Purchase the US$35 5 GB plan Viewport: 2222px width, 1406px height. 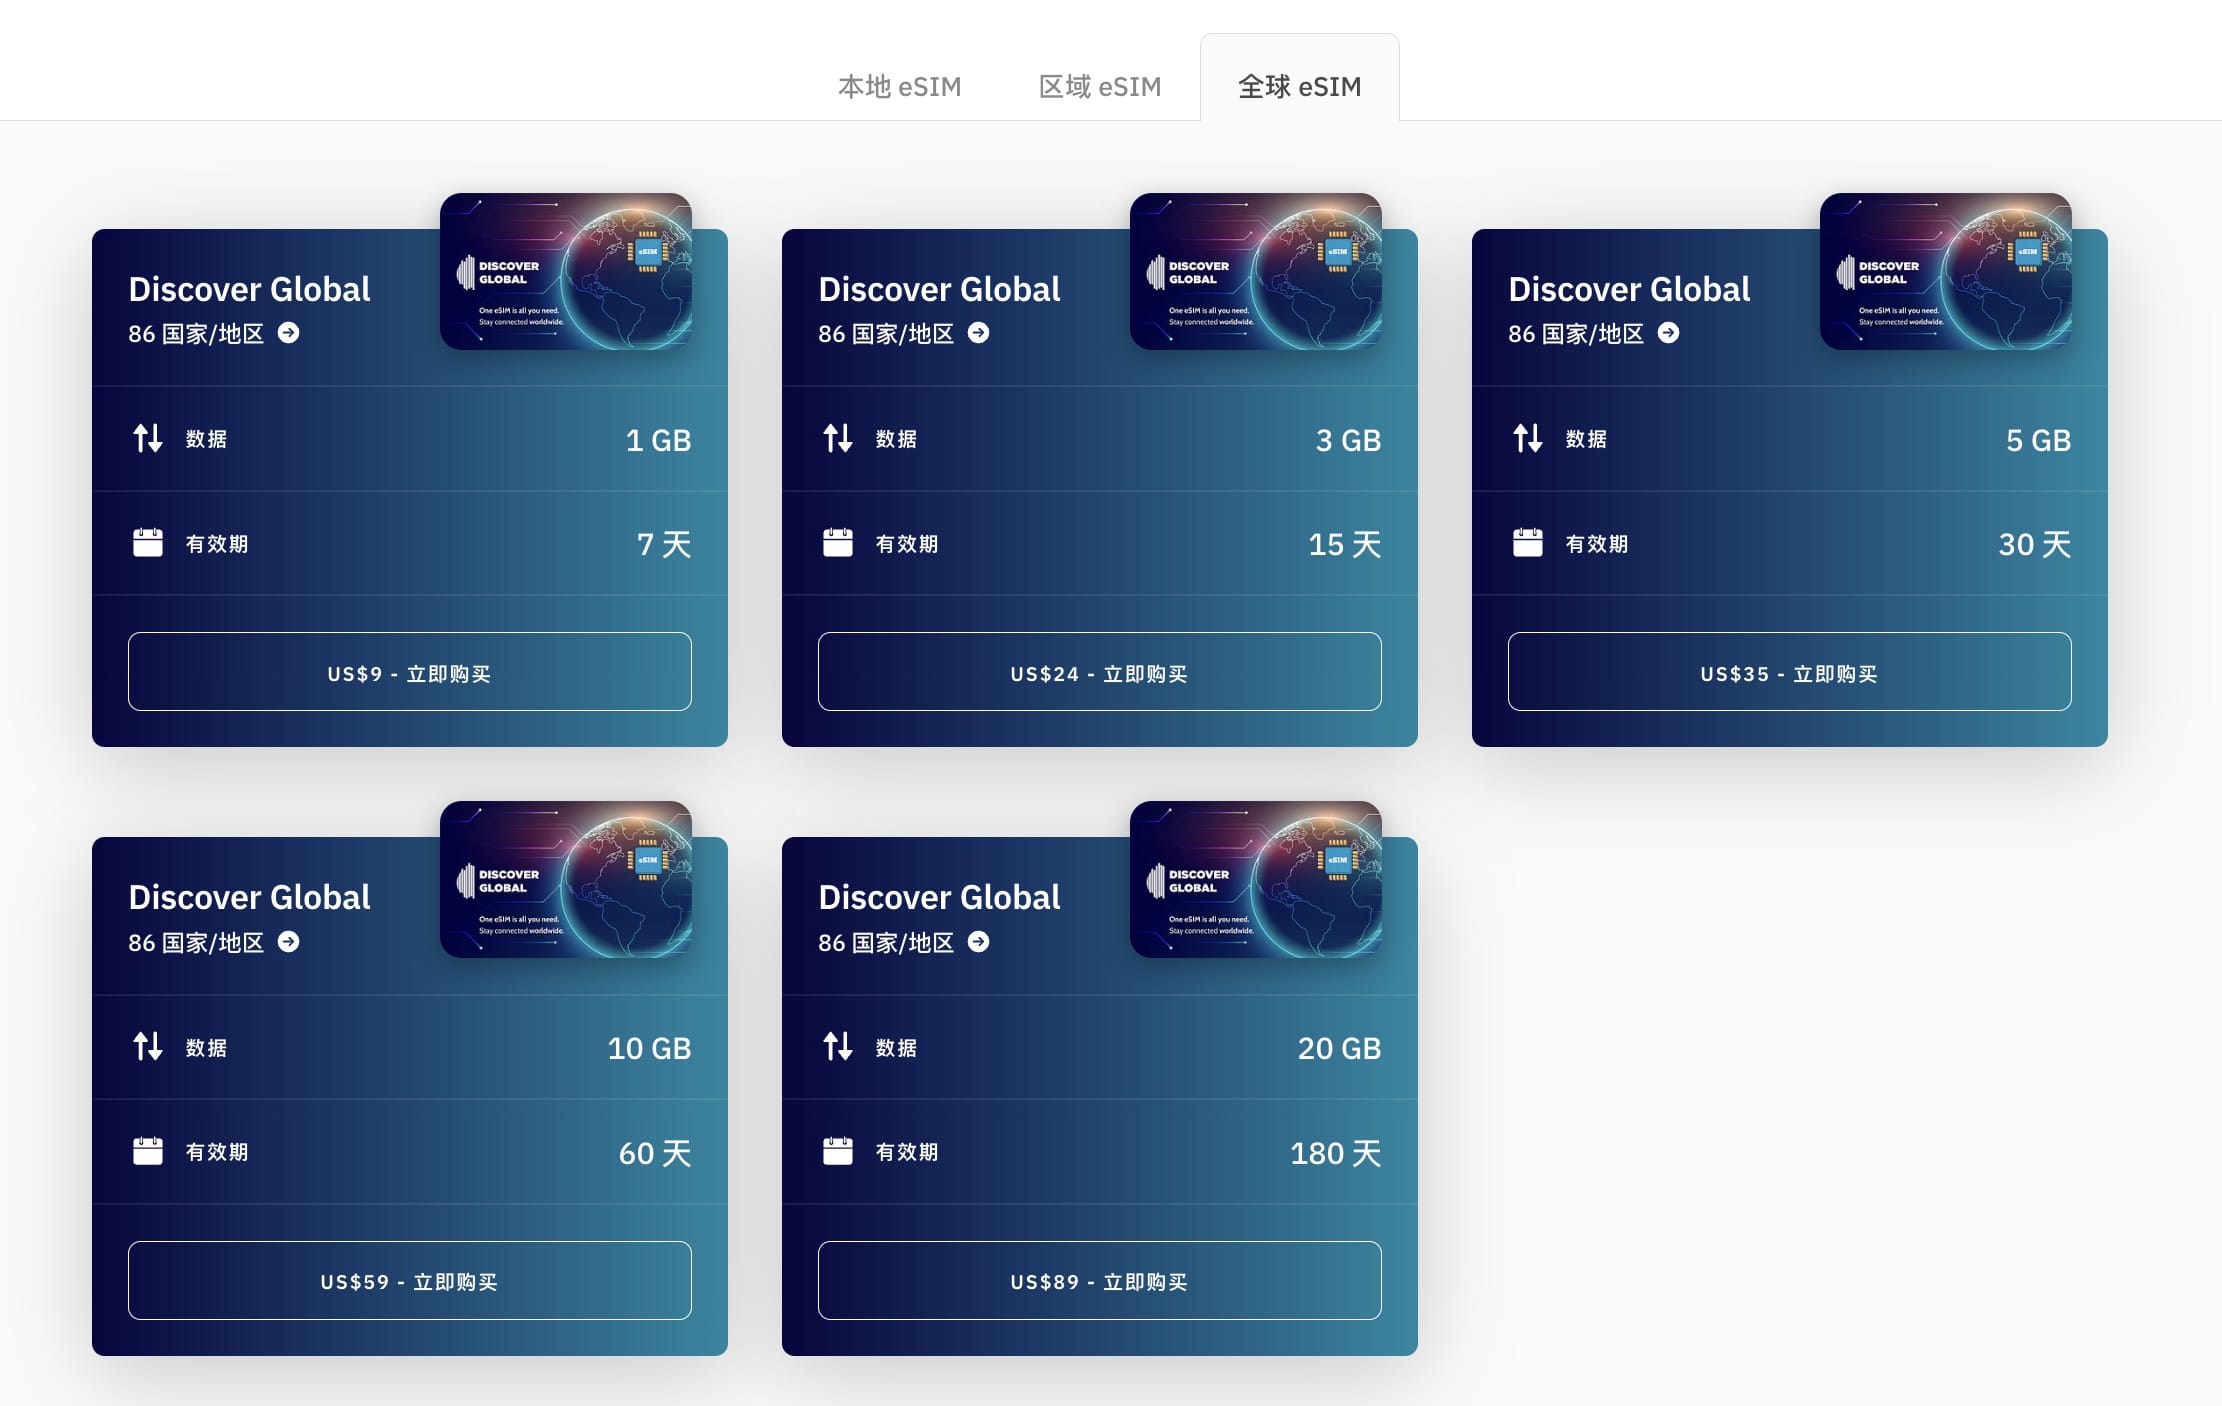tap(1789, 672)
